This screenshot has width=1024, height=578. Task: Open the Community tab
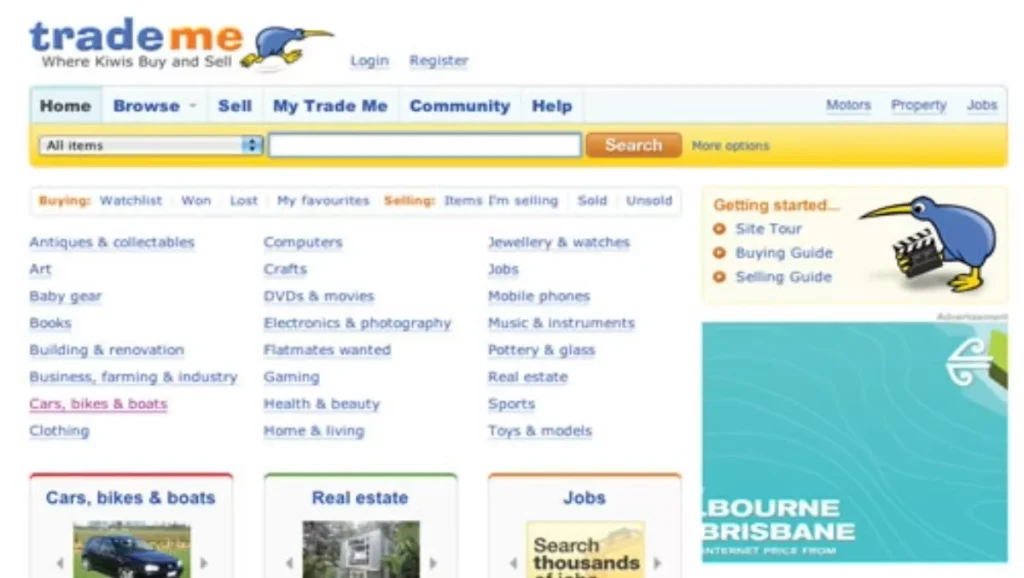point(460,106)
